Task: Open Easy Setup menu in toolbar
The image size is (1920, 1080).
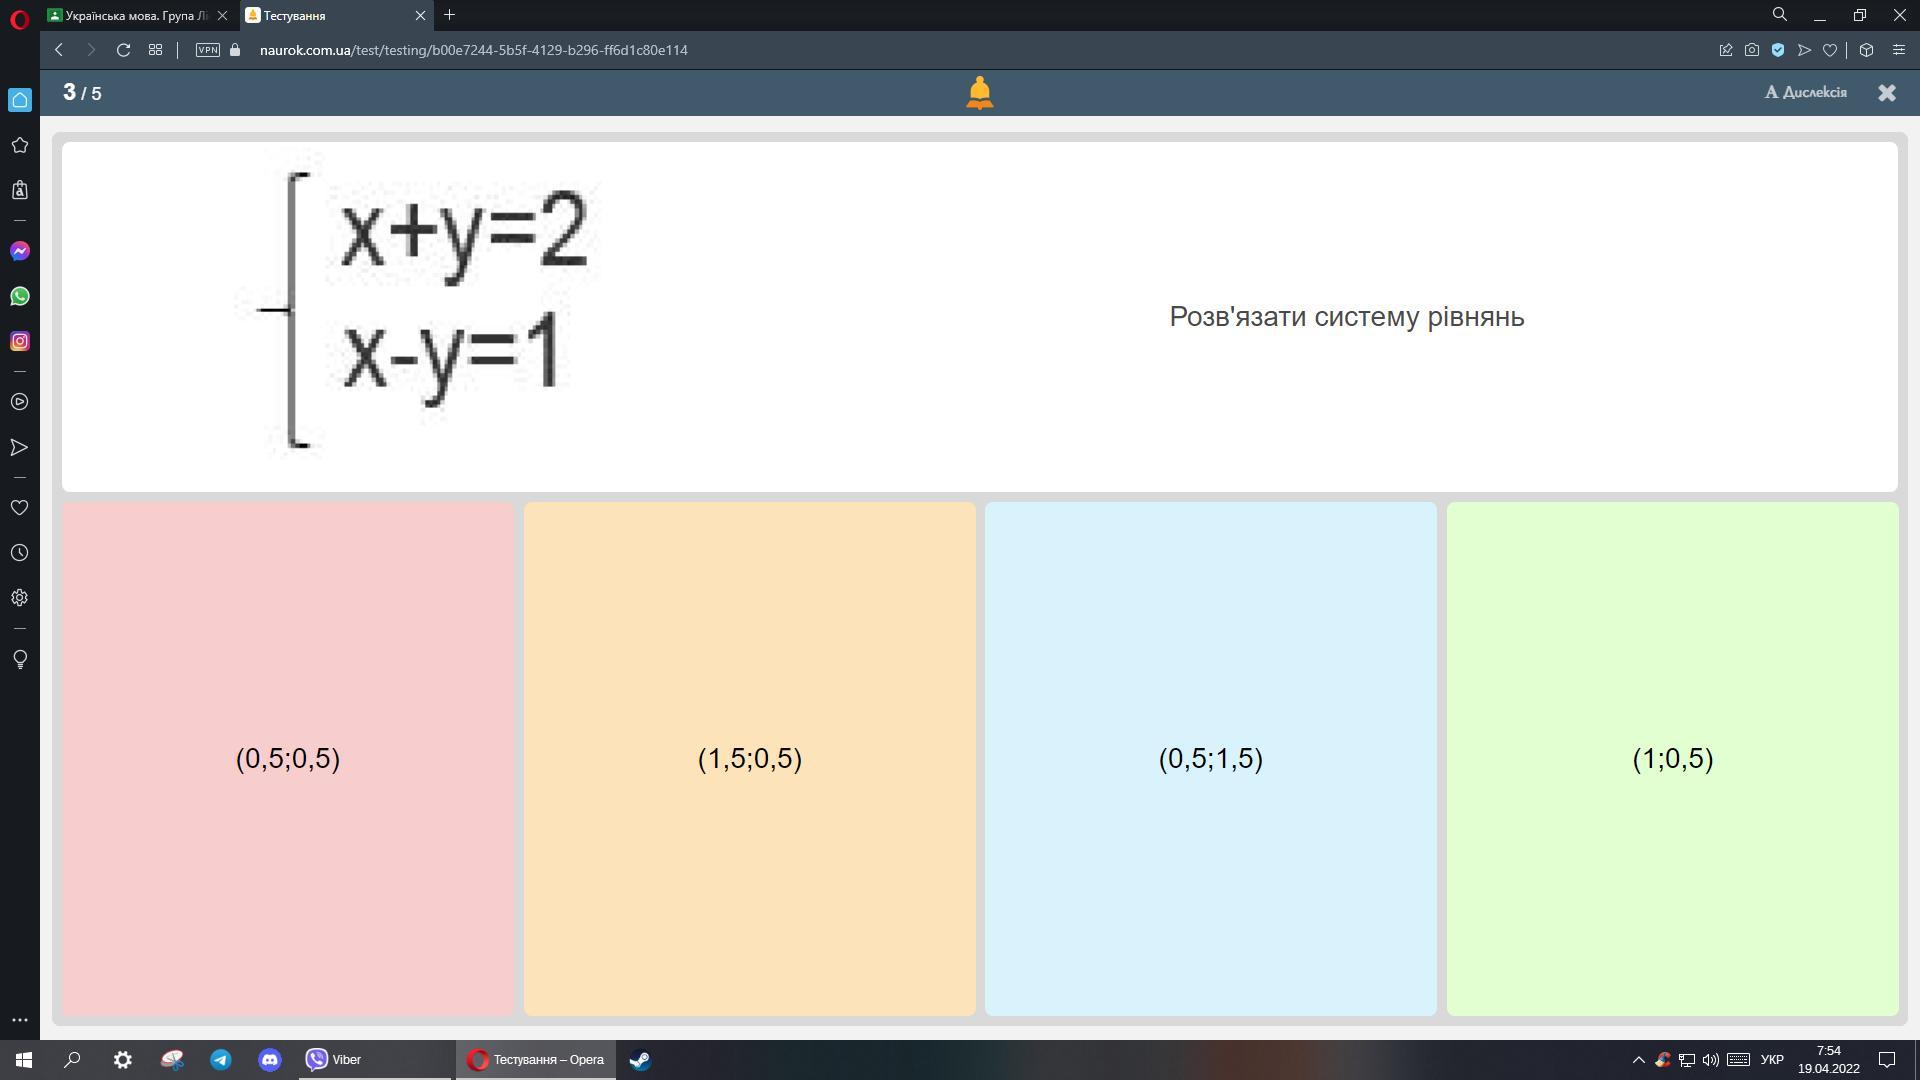Action: point(1898,50)
